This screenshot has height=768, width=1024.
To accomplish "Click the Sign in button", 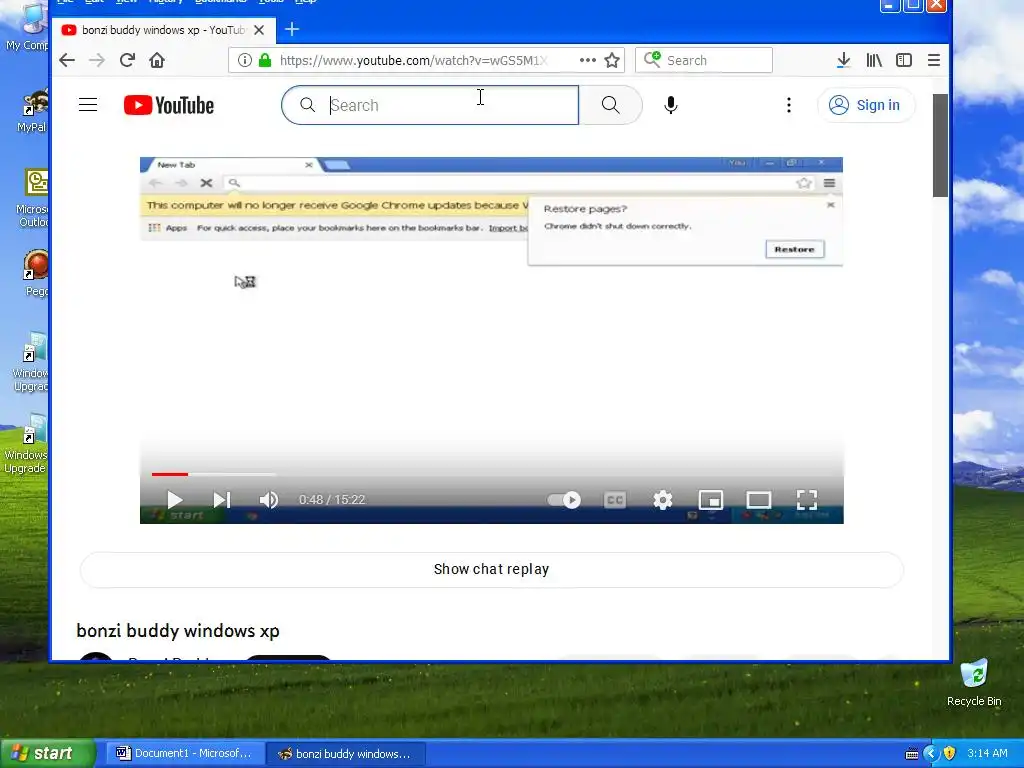I will coord(865,105).
